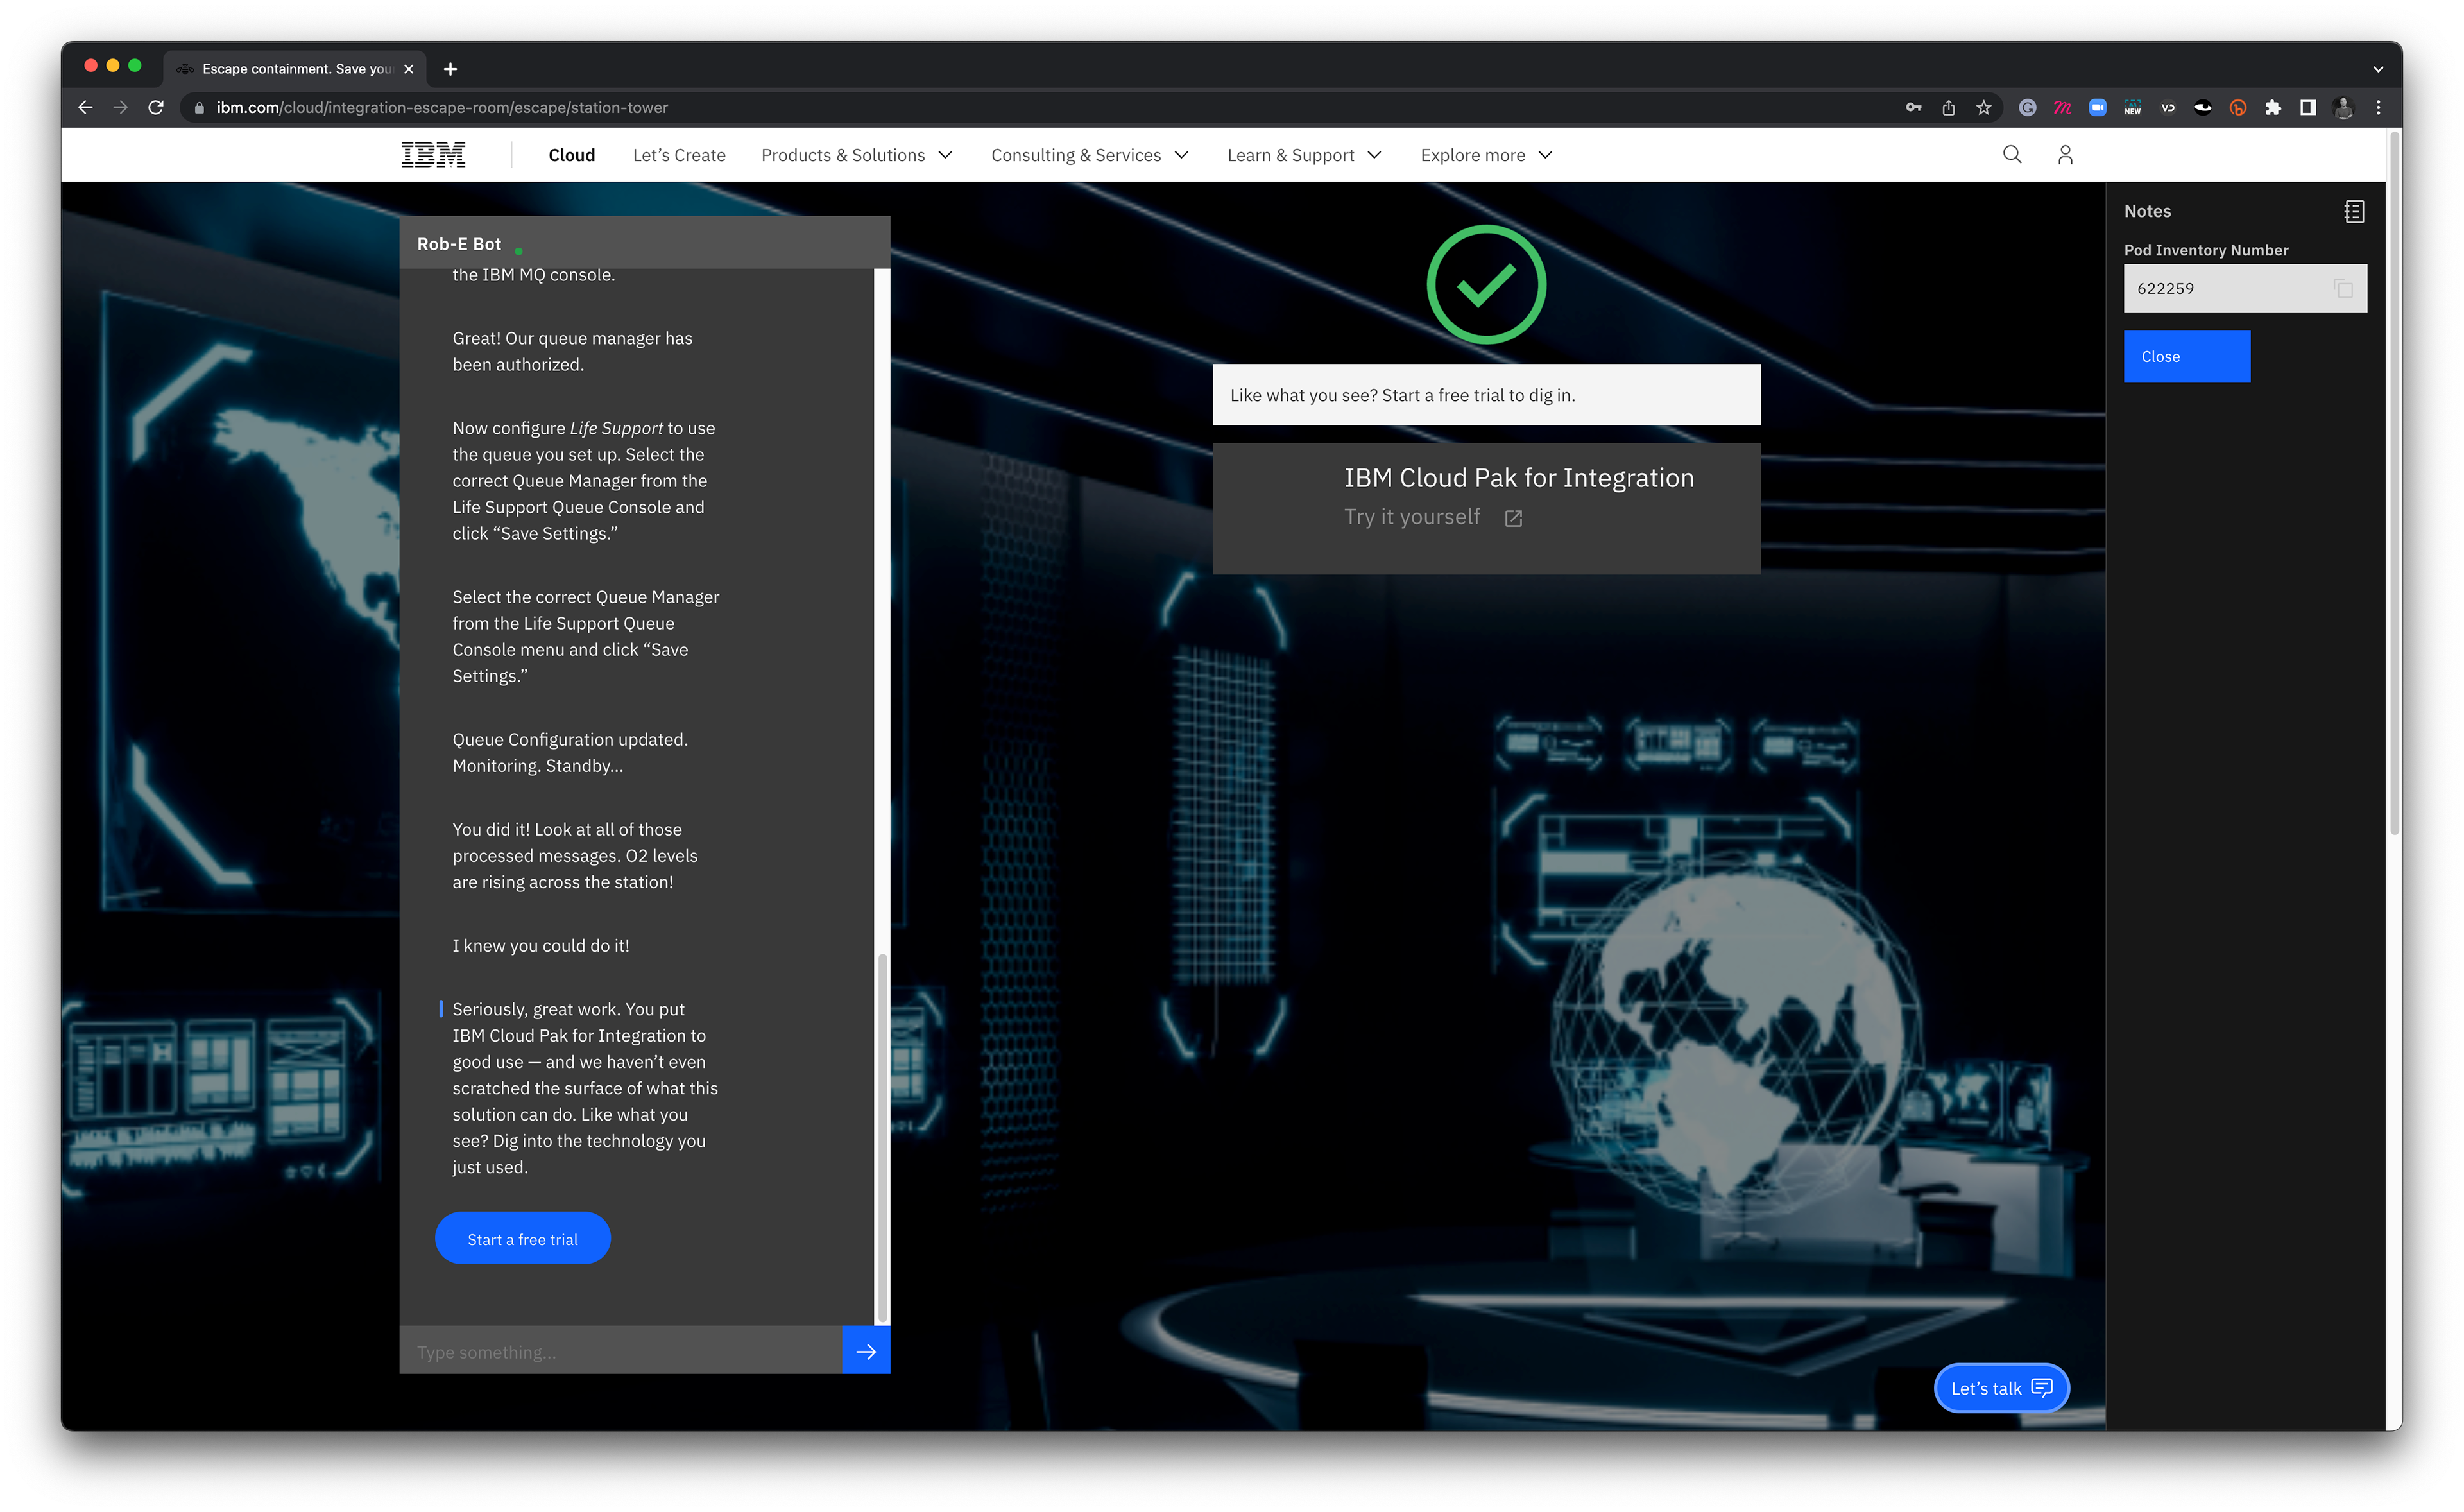This screenshot has width=2464, height=1512.
Task: Open a new browser tab
Action: pos(450,68)
